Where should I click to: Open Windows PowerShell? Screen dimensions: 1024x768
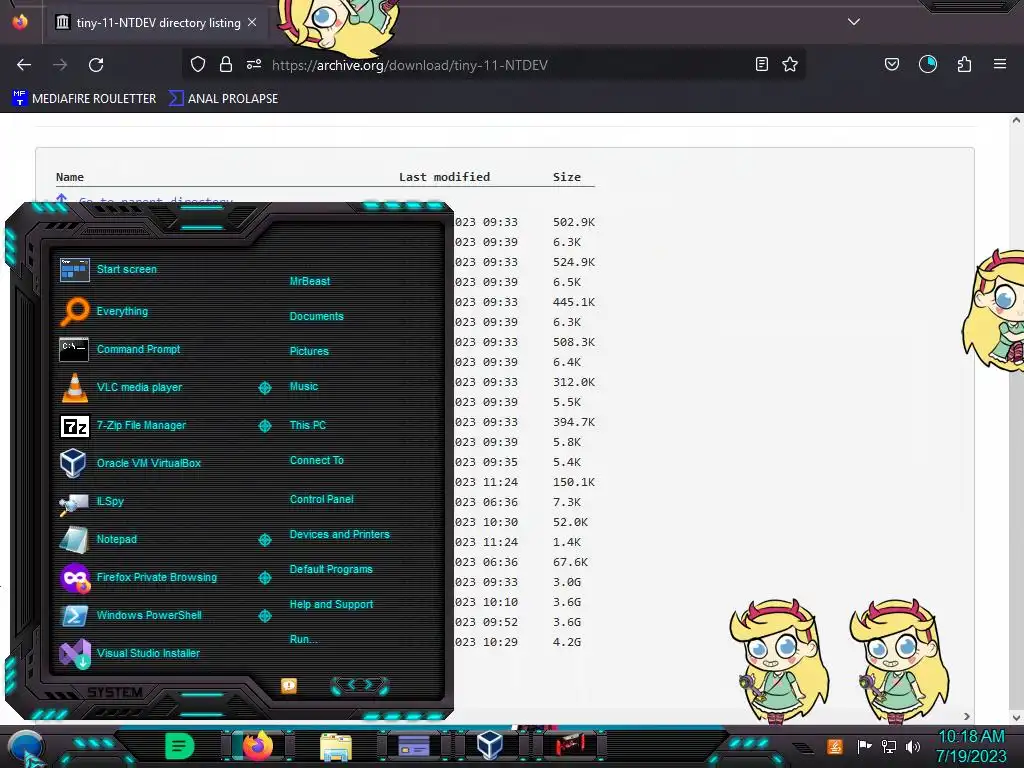pyautogui.click(x=131, y=615)
